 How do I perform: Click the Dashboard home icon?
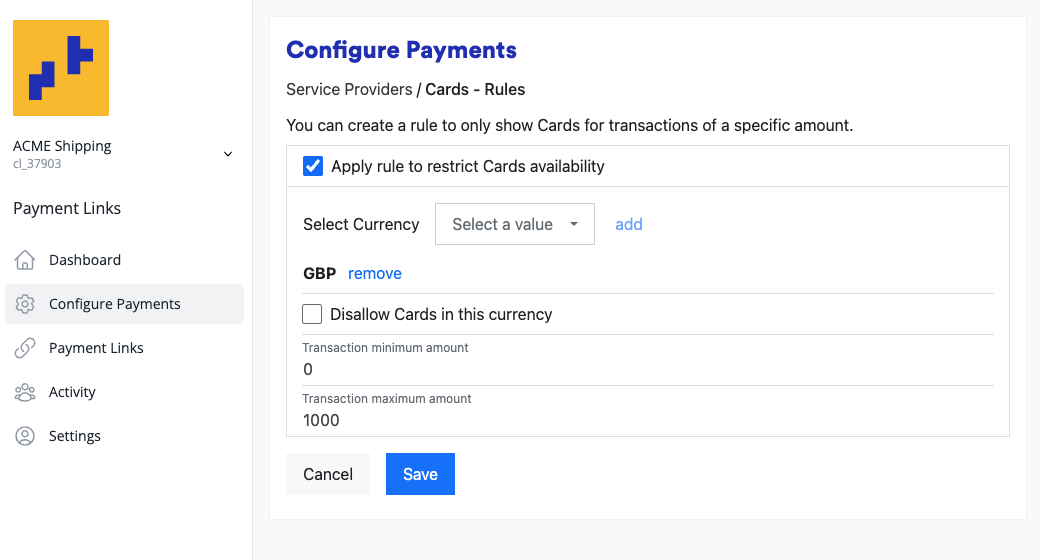coord(25,260)
